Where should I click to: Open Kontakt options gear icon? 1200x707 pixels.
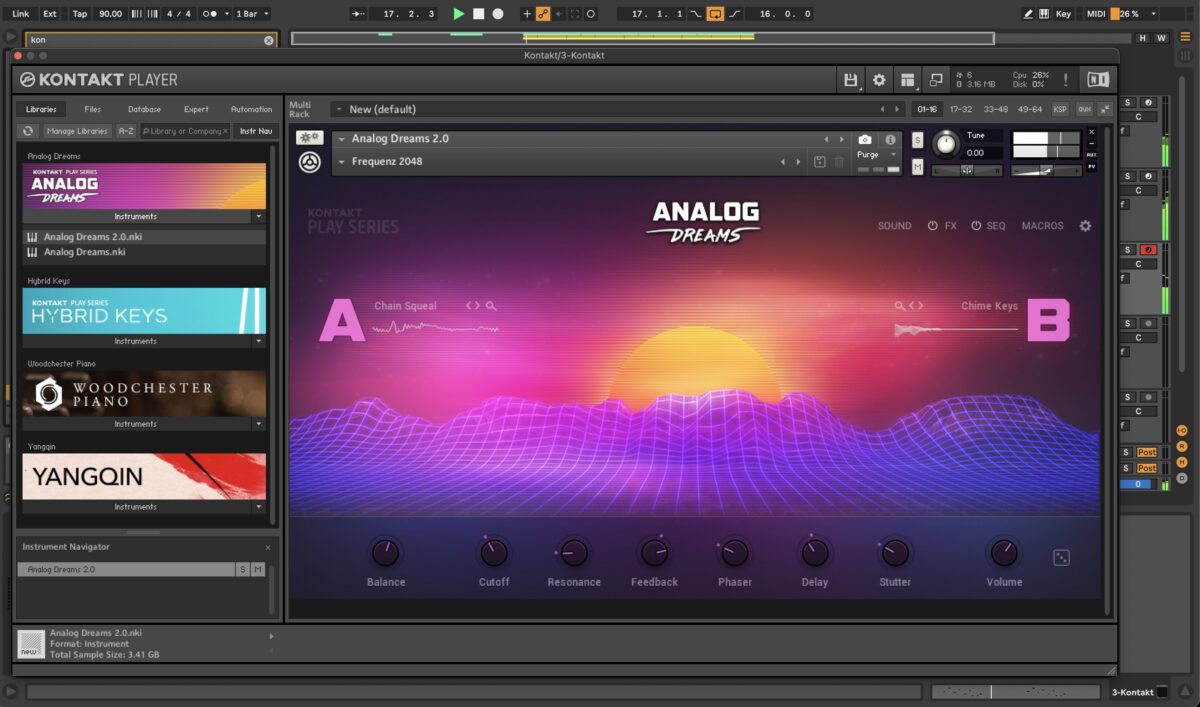[879, 80]
